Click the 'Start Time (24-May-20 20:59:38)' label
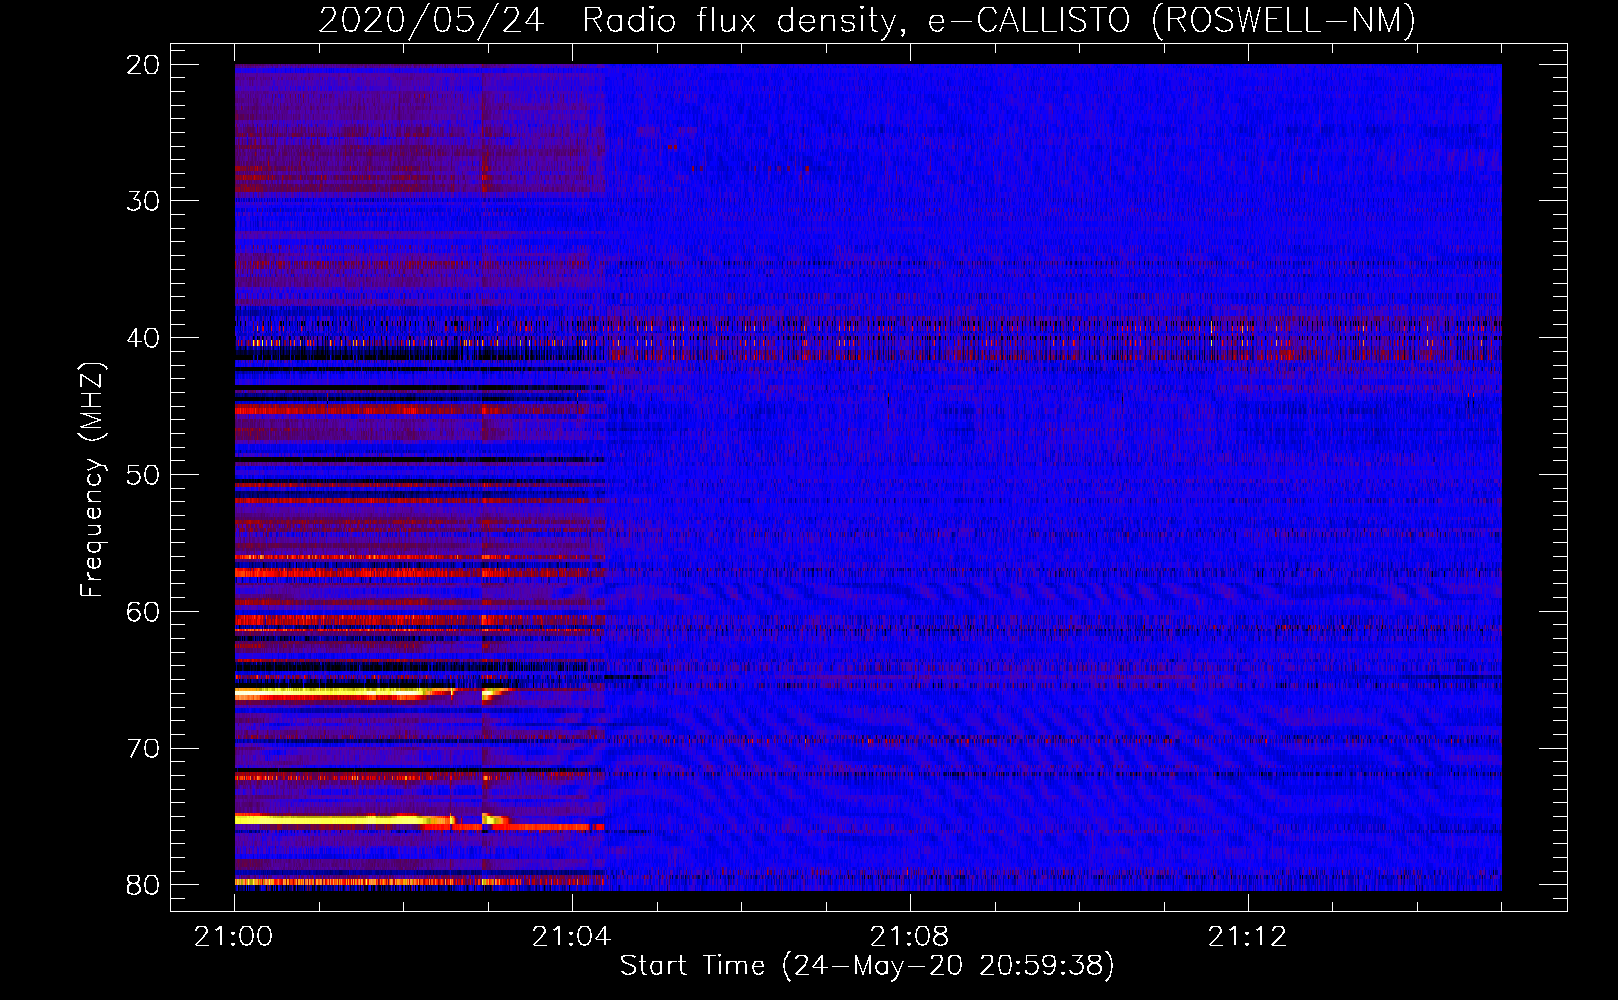Screen dimensions: 1618x1000 pos(867,966)
